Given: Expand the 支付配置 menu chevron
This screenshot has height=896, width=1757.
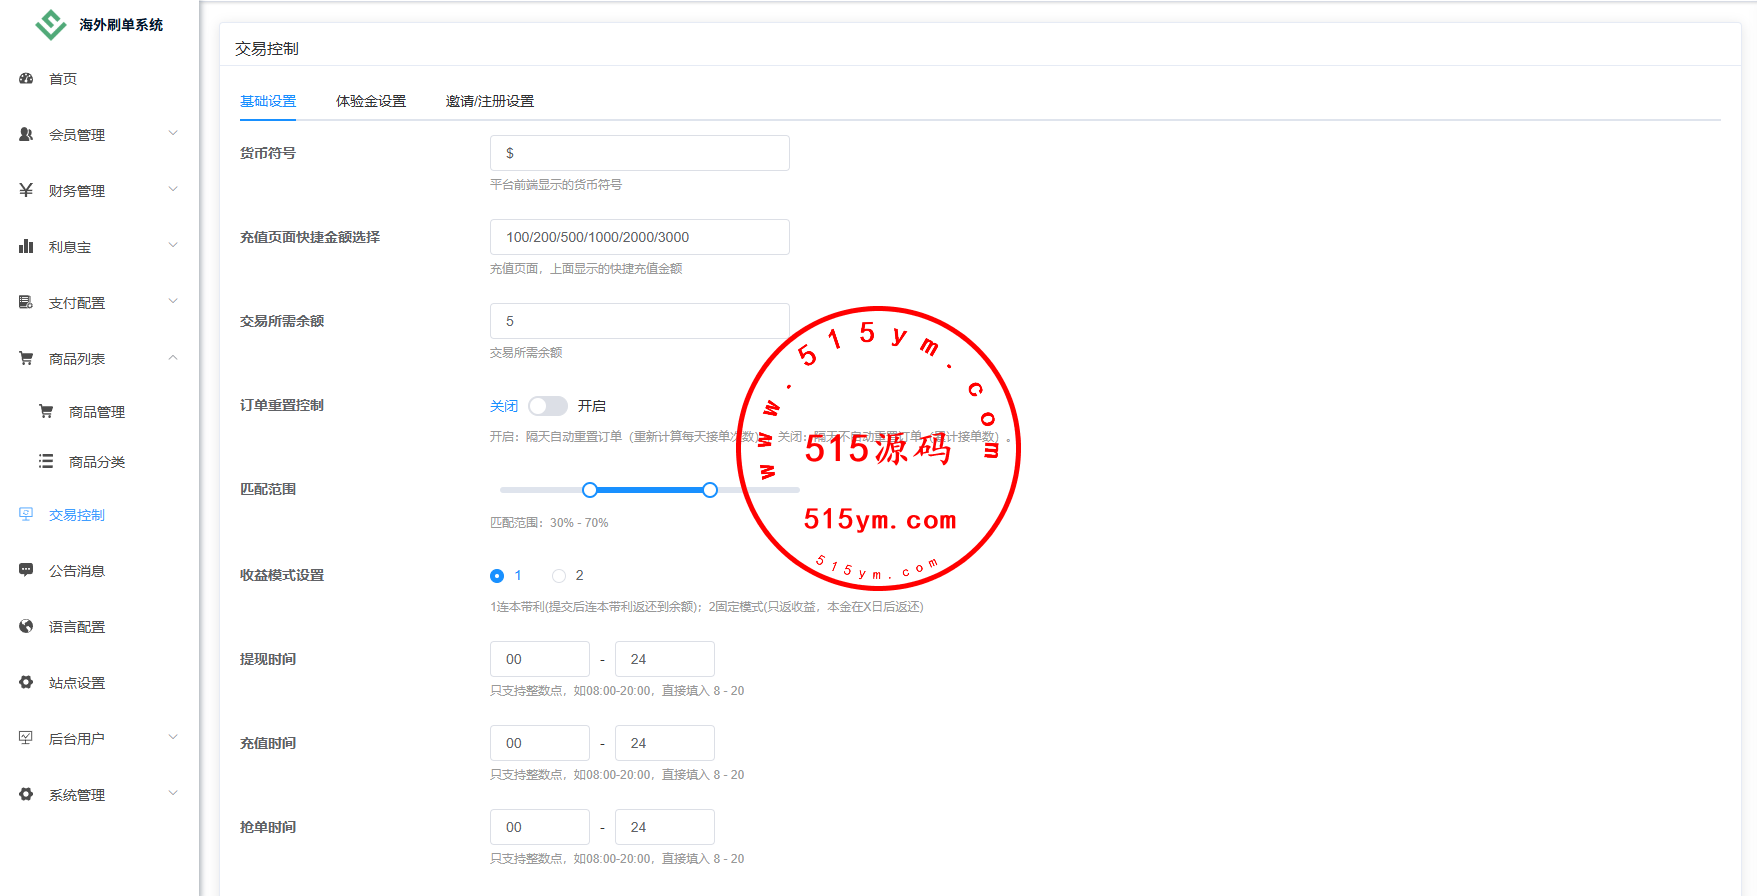Looking at the screenshot, I should (173, 301).
